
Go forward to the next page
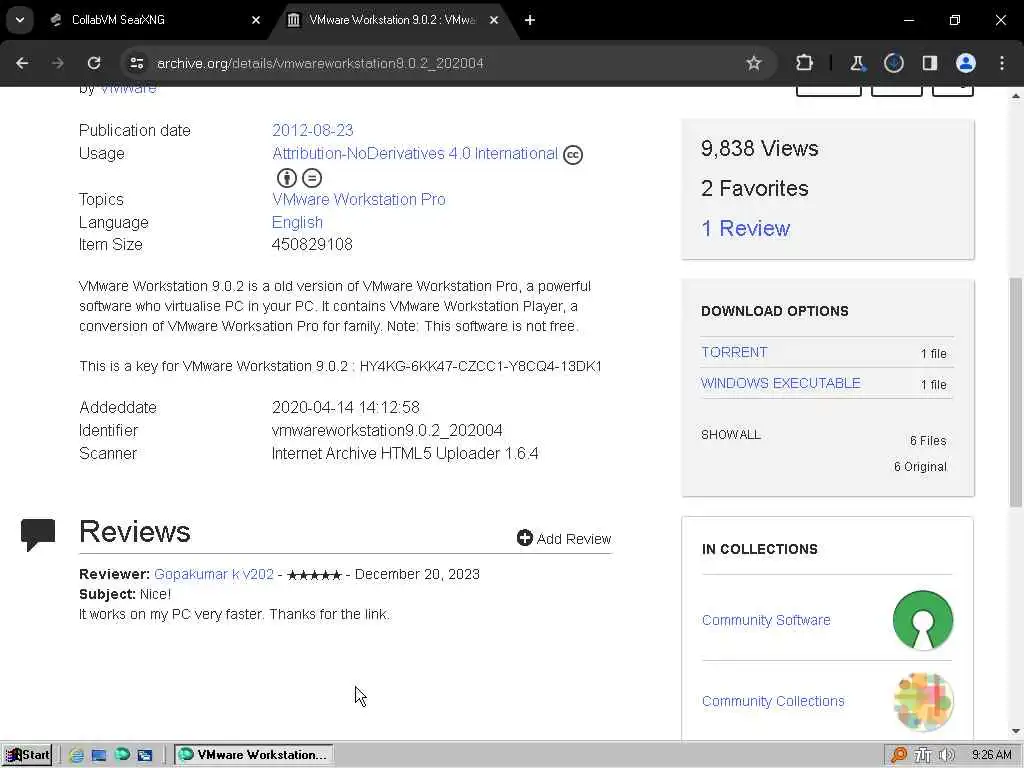pyautogui.click(x=57, y=63)
